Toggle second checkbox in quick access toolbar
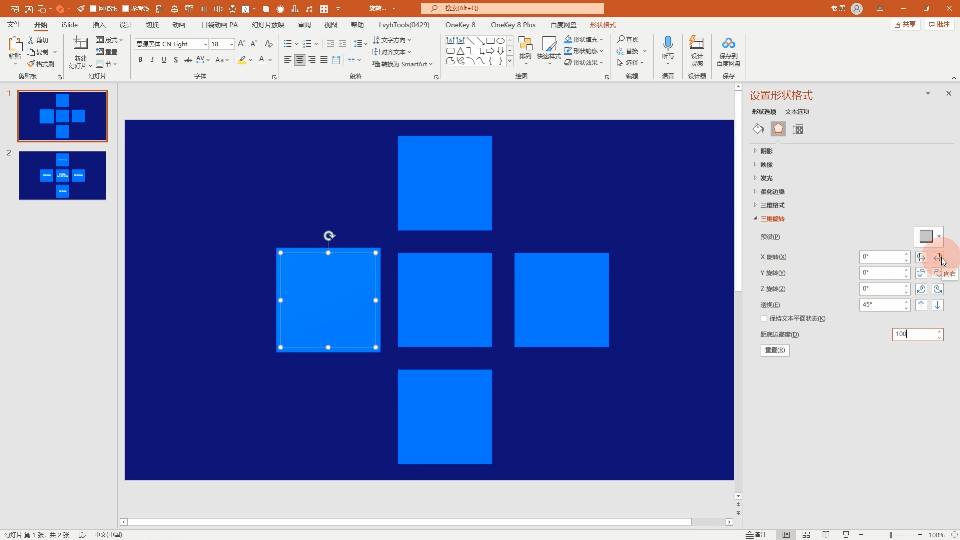960x540 pixels. pyautogui.click(x=126, y=9)
